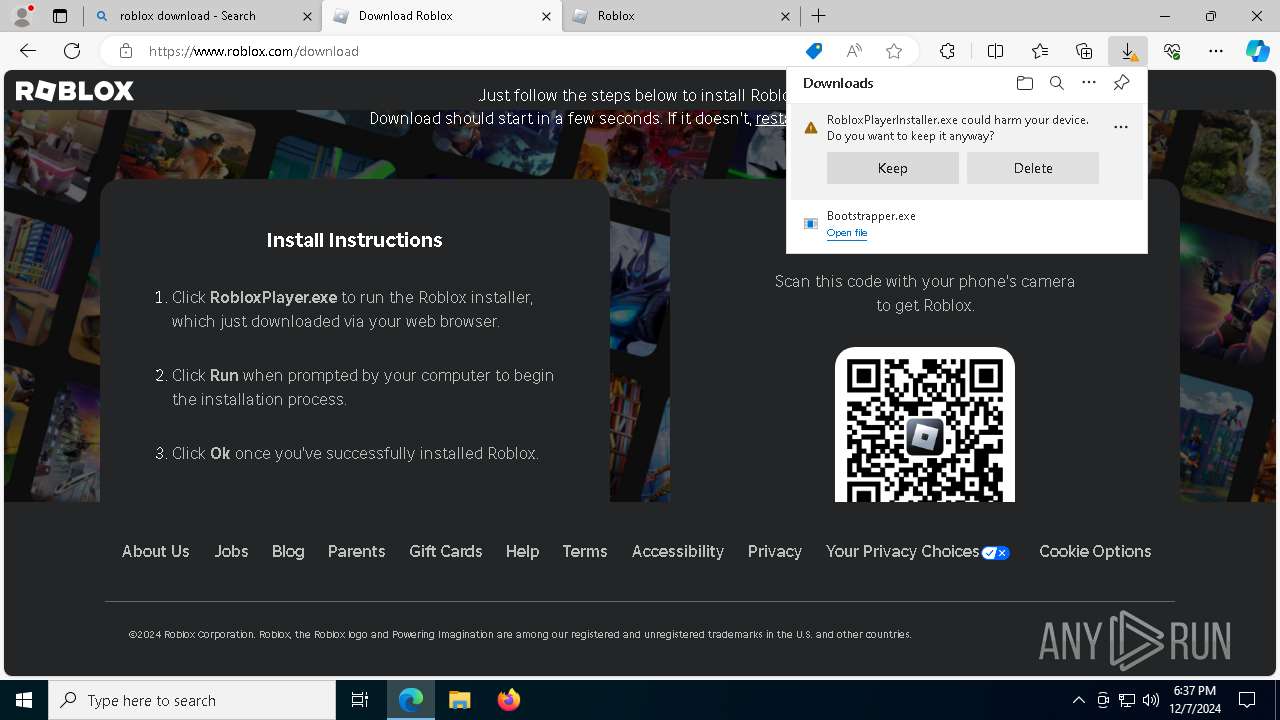
Task: Click Open file under Bootstrapper.exe
Action: click(847, 233)
